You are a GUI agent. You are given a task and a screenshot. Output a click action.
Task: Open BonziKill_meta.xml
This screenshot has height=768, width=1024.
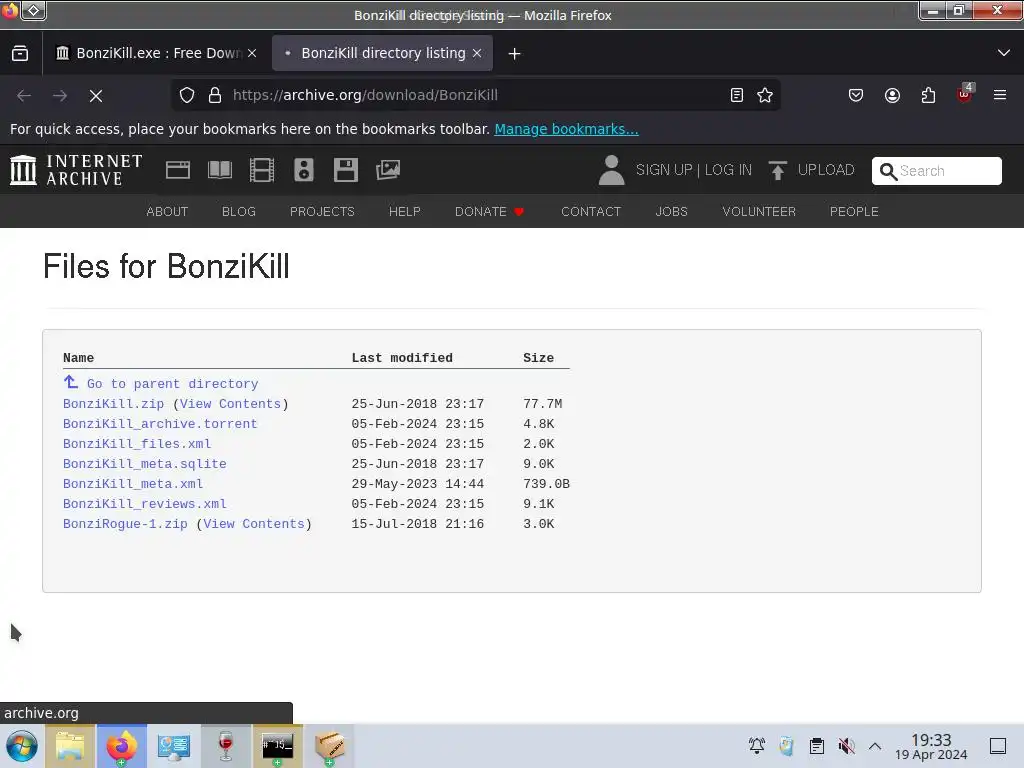(133, 484)
